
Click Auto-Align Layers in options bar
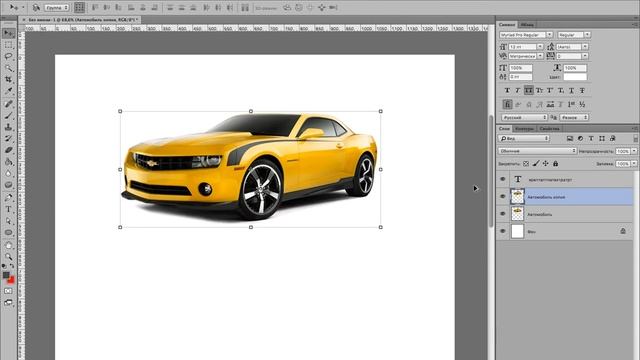tap(245, 7)
